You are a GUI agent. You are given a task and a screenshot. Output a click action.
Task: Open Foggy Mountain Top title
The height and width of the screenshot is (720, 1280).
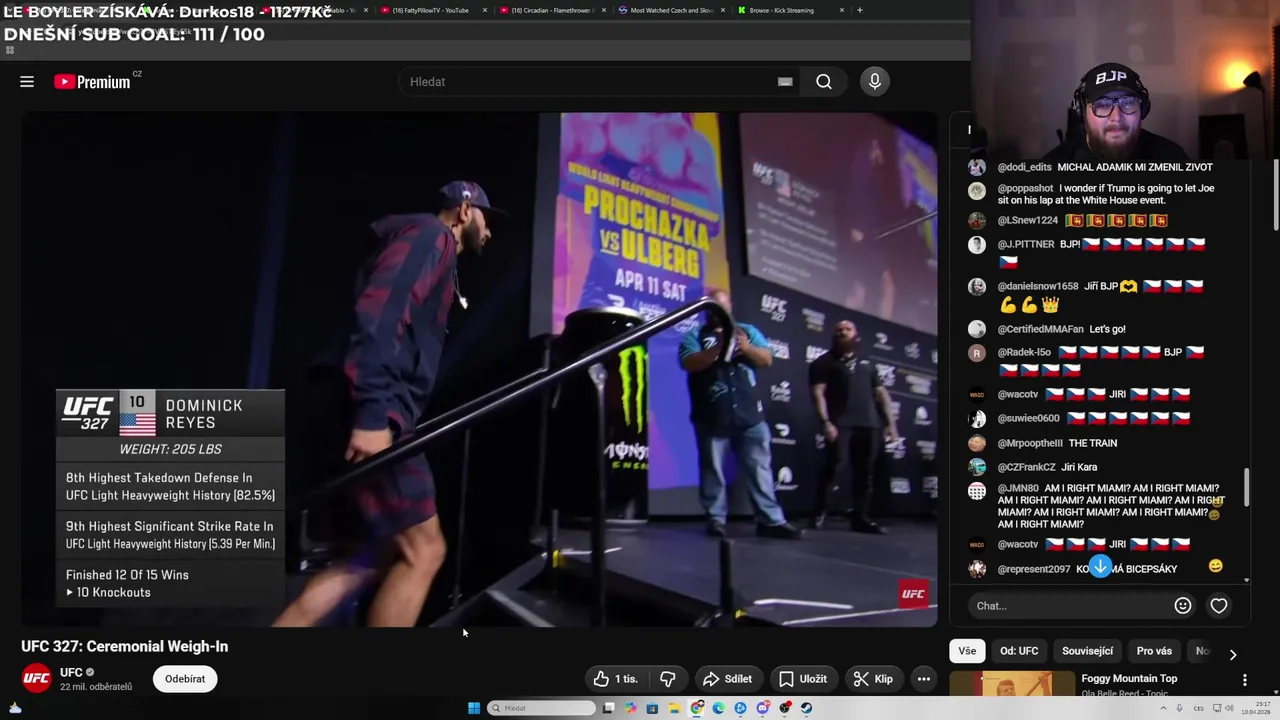(1129, 679)
